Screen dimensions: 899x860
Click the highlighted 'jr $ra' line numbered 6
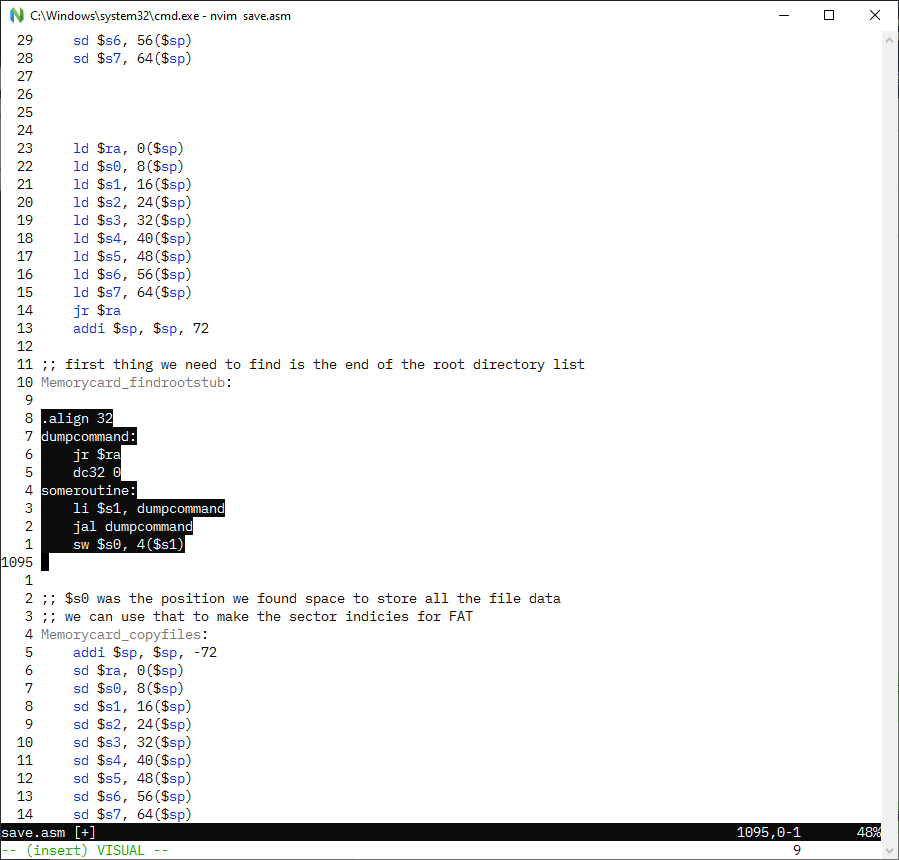96,455
